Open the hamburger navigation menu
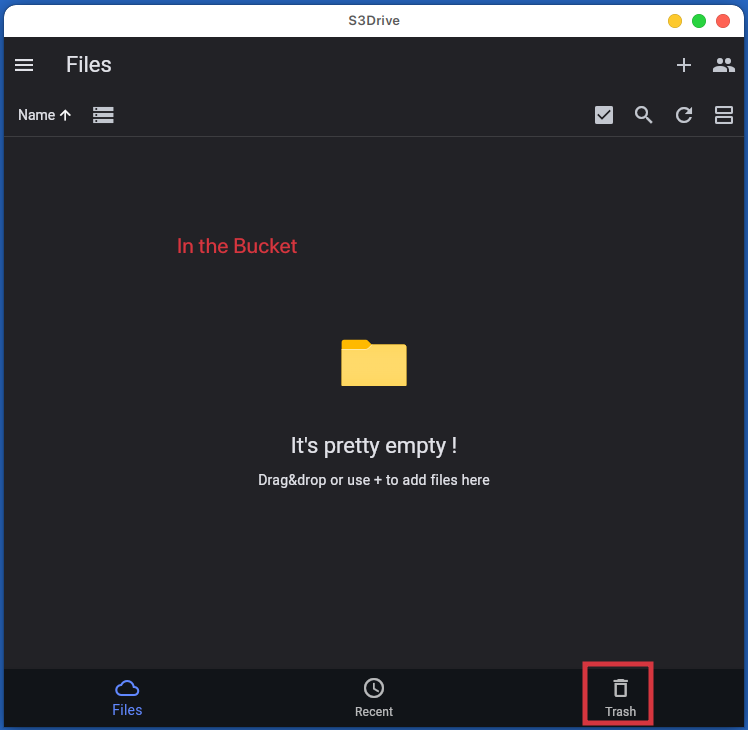748x730 pixels. [24, 65]
